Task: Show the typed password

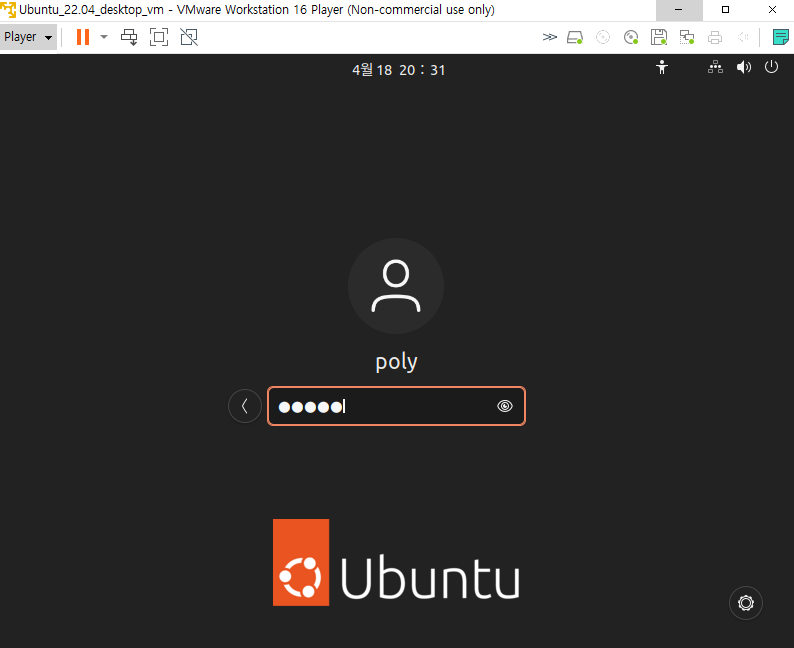Action: (505, 406)
